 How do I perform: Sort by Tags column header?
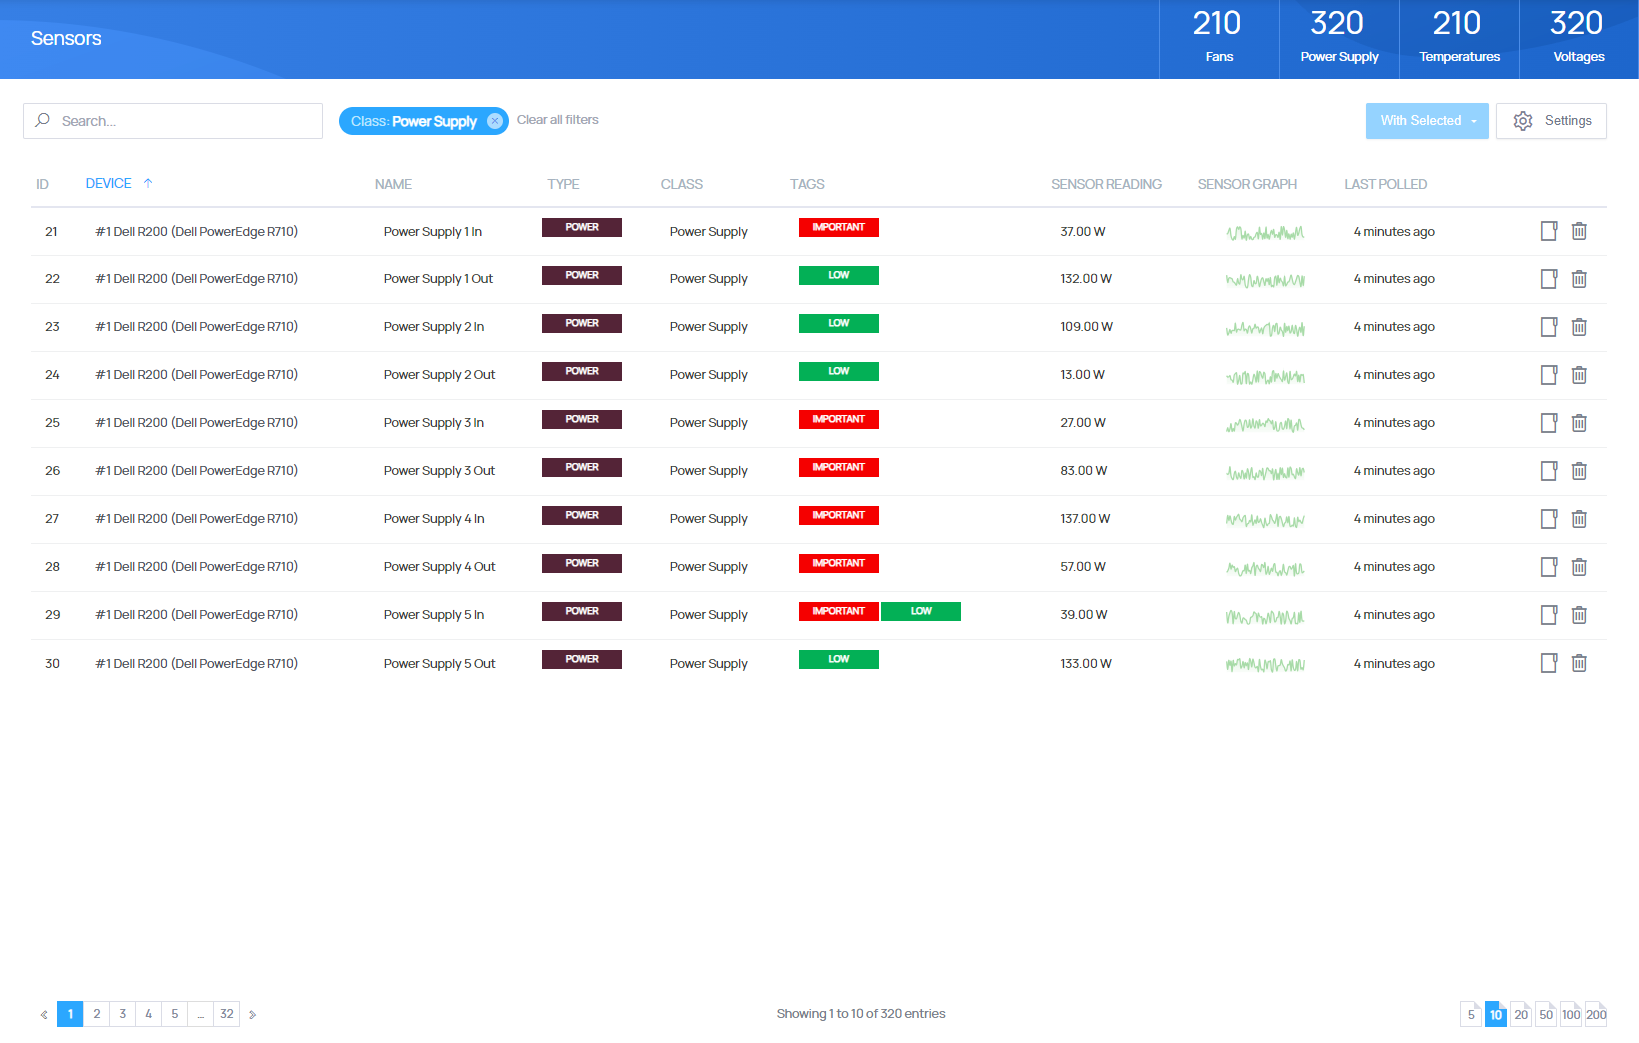point(807,184)
